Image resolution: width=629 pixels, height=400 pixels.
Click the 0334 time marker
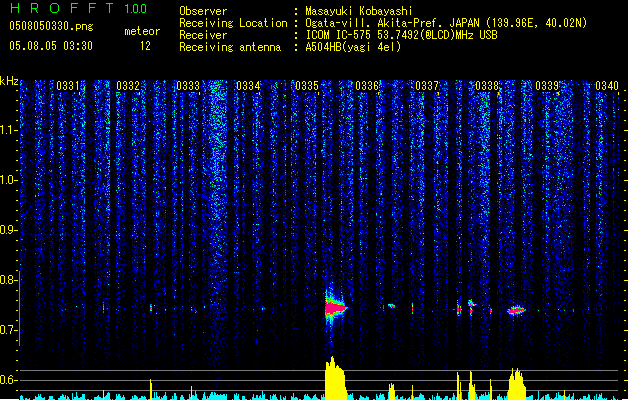pos(248,85)
